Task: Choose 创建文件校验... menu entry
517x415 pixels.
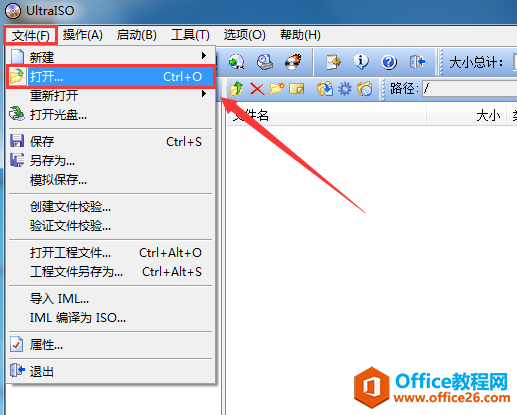Action: coord(110,207)
